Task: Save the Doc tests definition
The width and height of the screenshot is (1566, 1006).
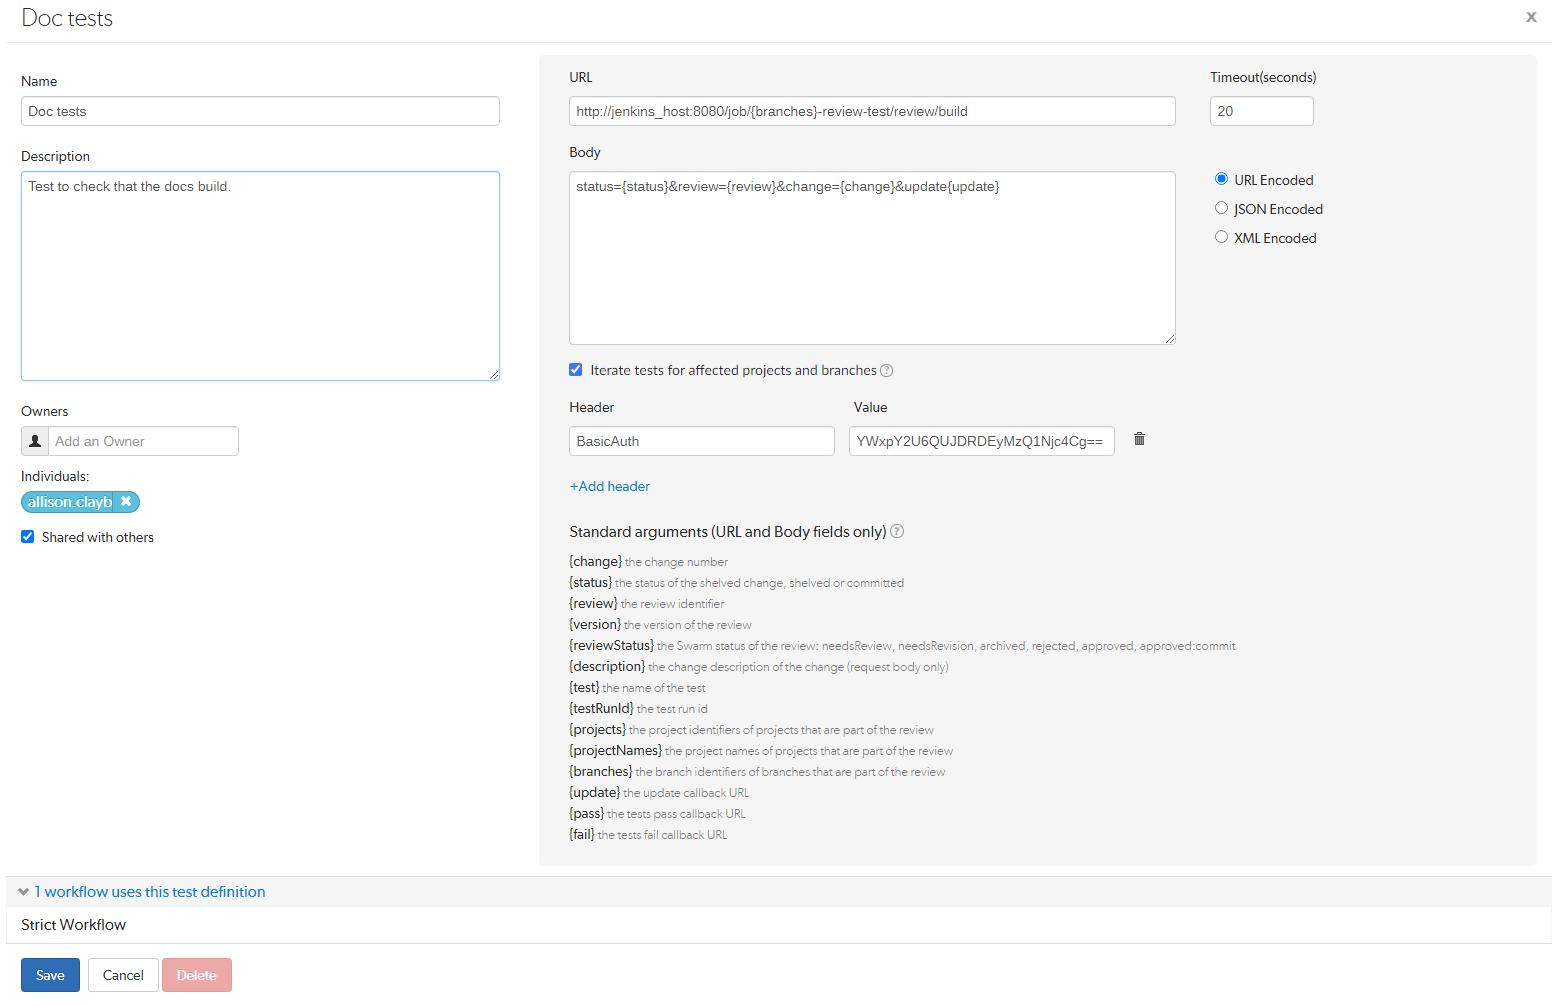Action: point(50,974)
